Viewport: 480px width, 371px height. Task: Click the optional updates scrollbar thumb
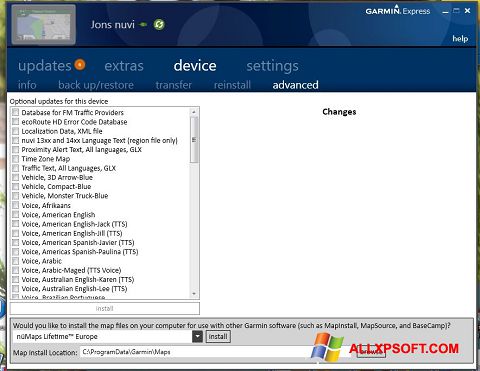(x=194, y=140)
